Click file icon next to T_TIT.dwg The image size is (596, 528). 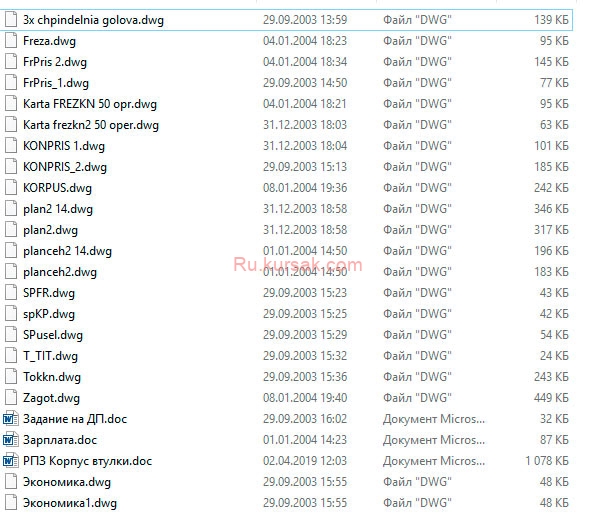tap(11, 355)
